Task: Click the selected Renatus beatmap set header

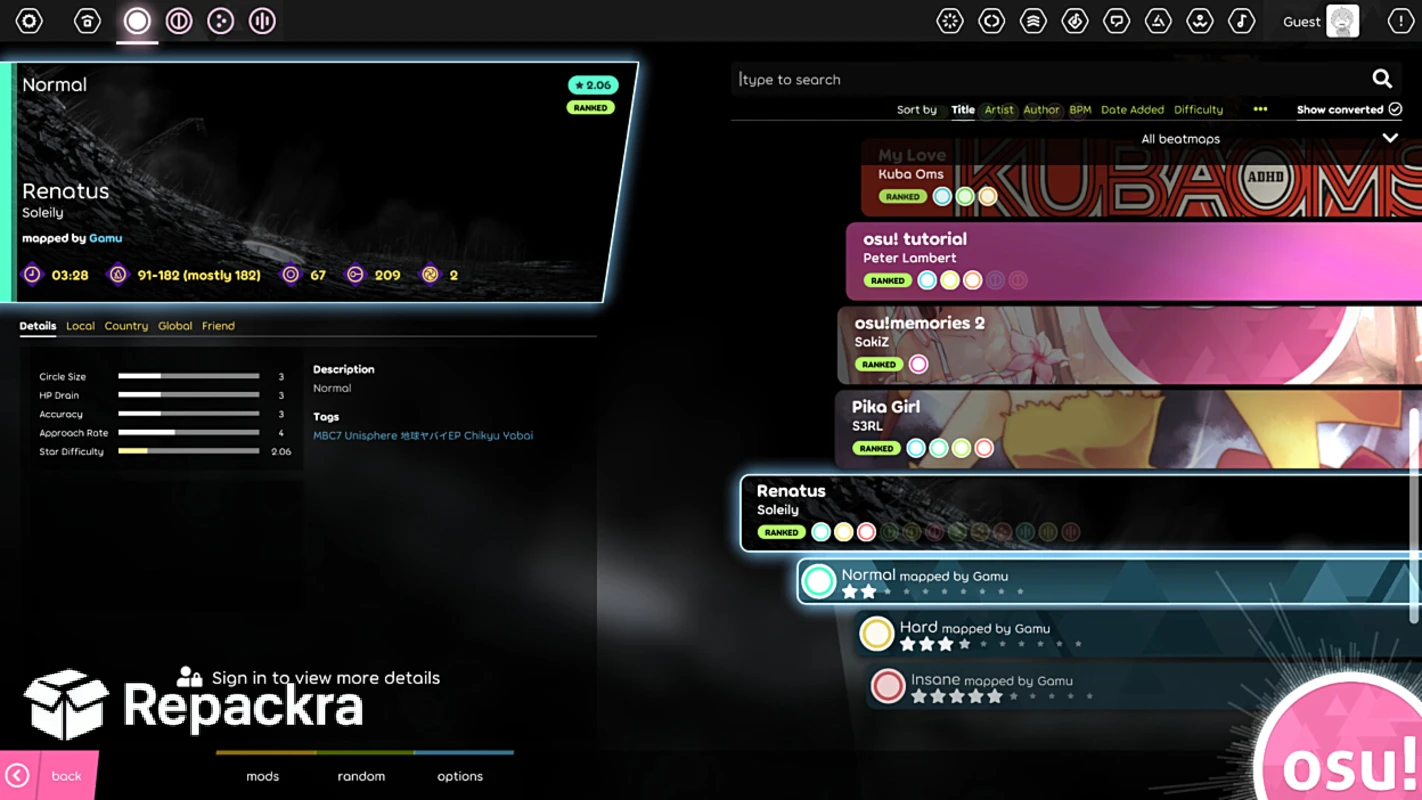Action: [1081, 513]
